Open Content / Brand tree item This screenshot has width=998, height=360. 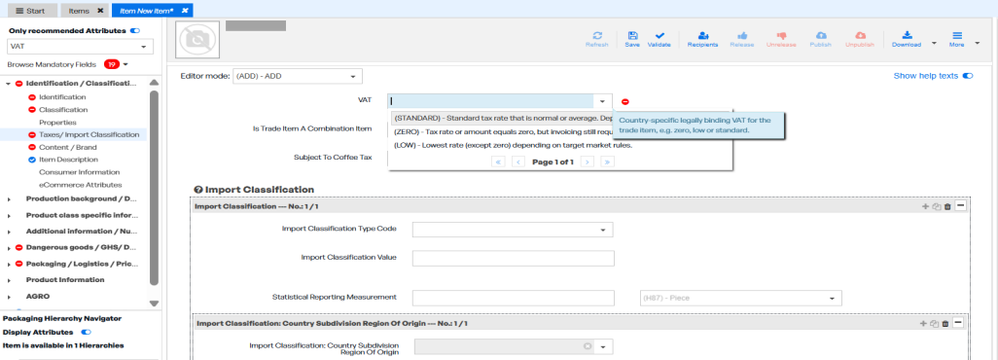[68, 147]
